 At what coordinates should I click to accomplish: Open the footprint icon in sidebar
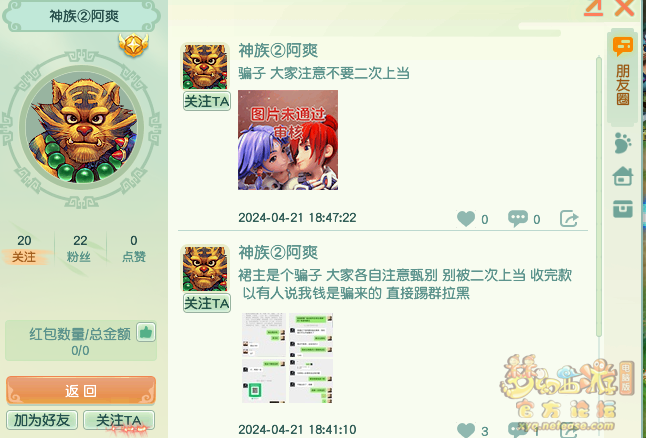(x=622, y=143)
